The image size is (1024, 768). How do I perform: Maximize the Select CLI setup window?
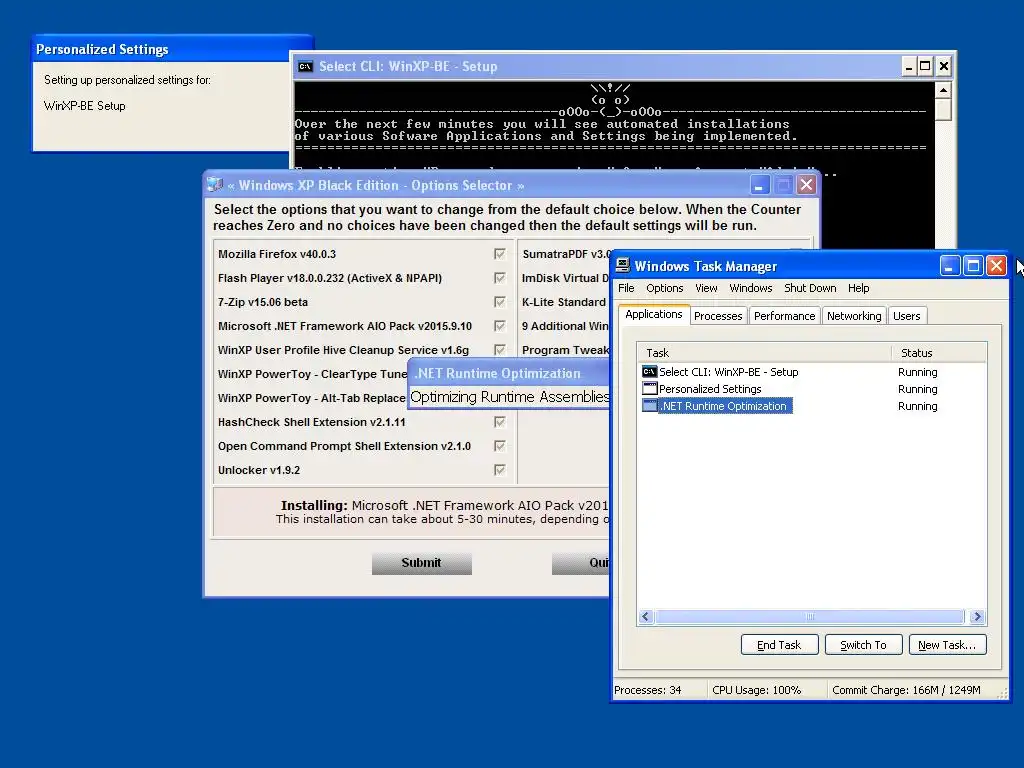coord(925,66)
